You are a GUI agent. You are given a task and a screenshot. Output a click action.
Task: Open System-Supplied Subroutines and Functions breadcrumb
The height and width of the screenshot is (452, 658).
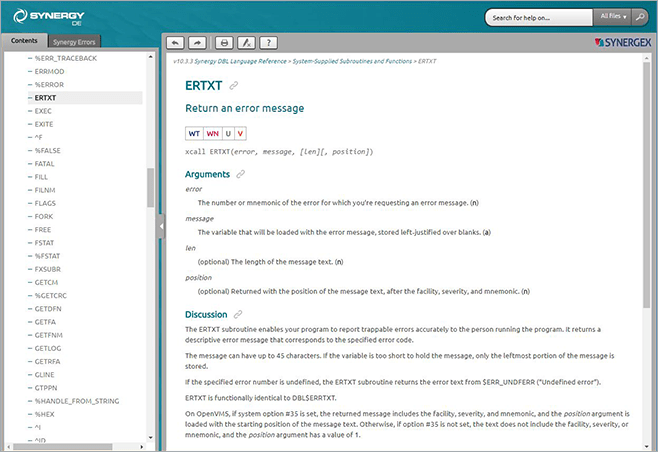tap(352, 61)
